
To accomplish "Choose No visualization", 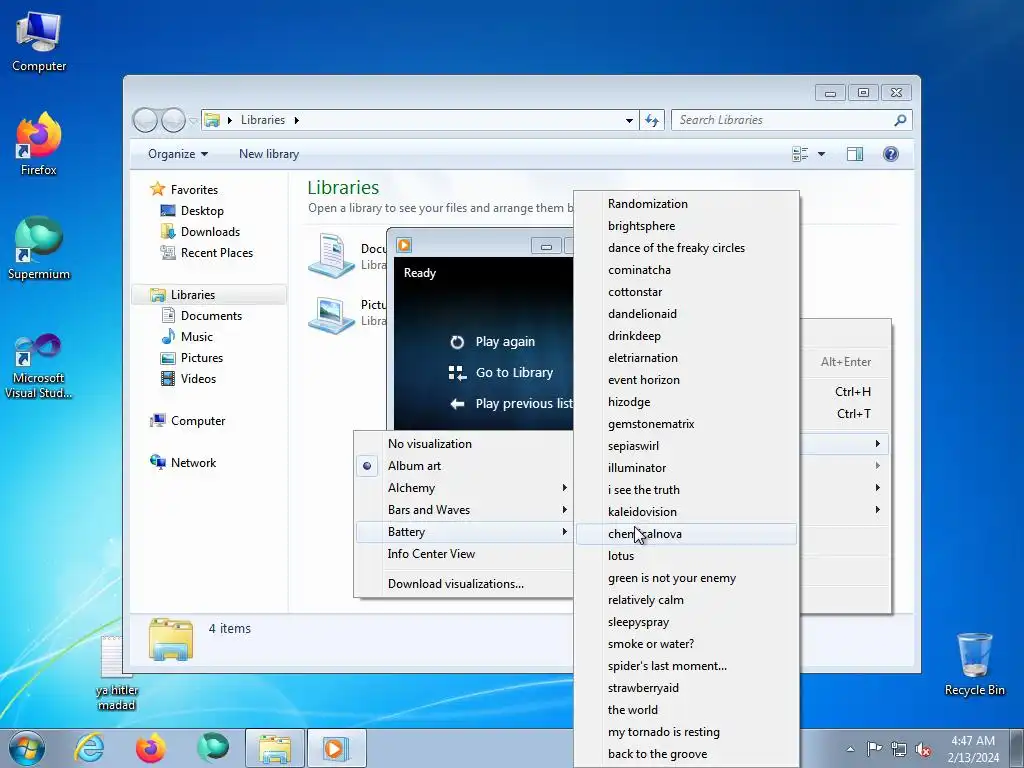I will (x=464, y=444).
